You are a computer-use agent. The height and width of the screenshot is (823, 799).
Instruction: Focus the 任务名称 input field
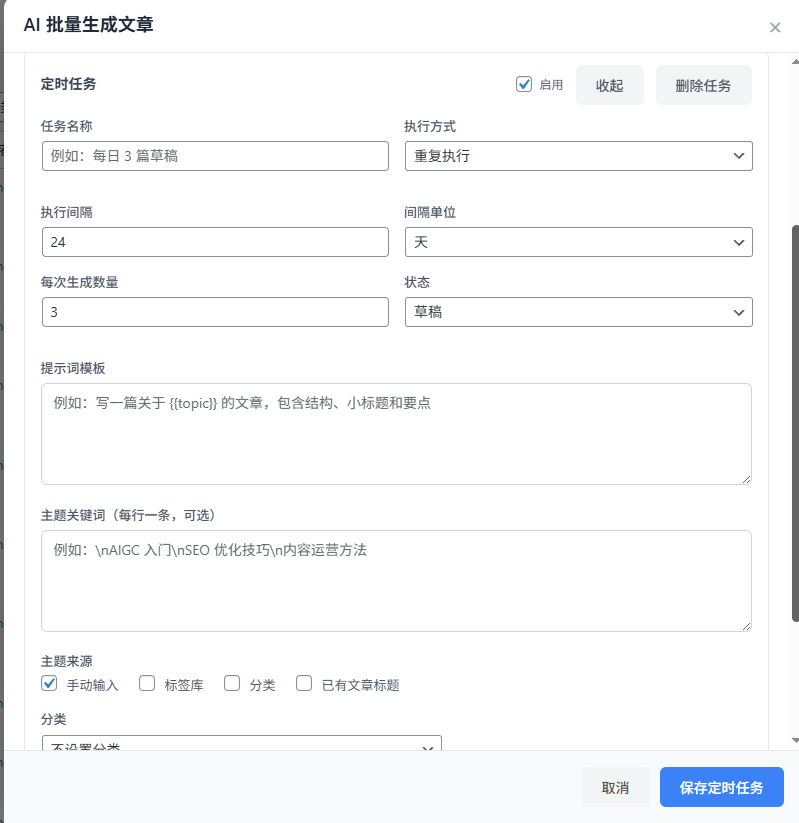coord(215,156)
